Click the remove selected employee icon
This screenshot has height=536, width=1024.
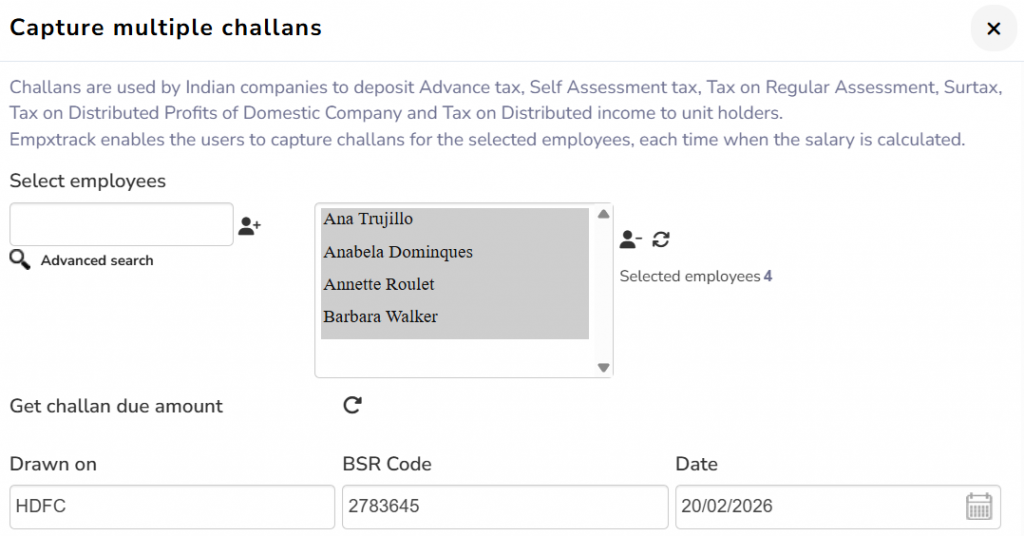(x=630, y=239)
